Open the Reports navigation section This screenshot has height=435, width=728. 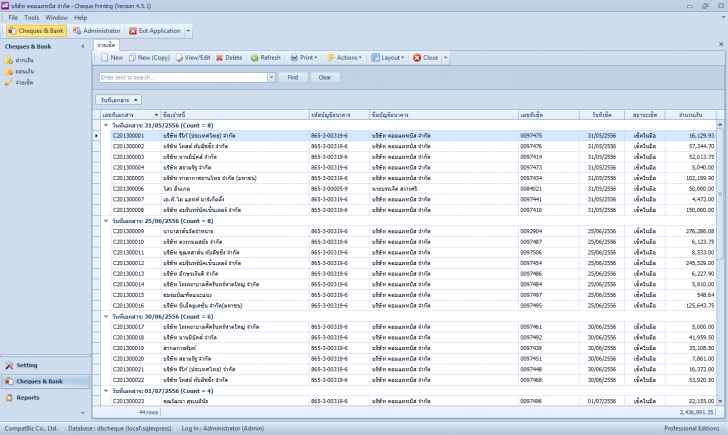(28, 397)
